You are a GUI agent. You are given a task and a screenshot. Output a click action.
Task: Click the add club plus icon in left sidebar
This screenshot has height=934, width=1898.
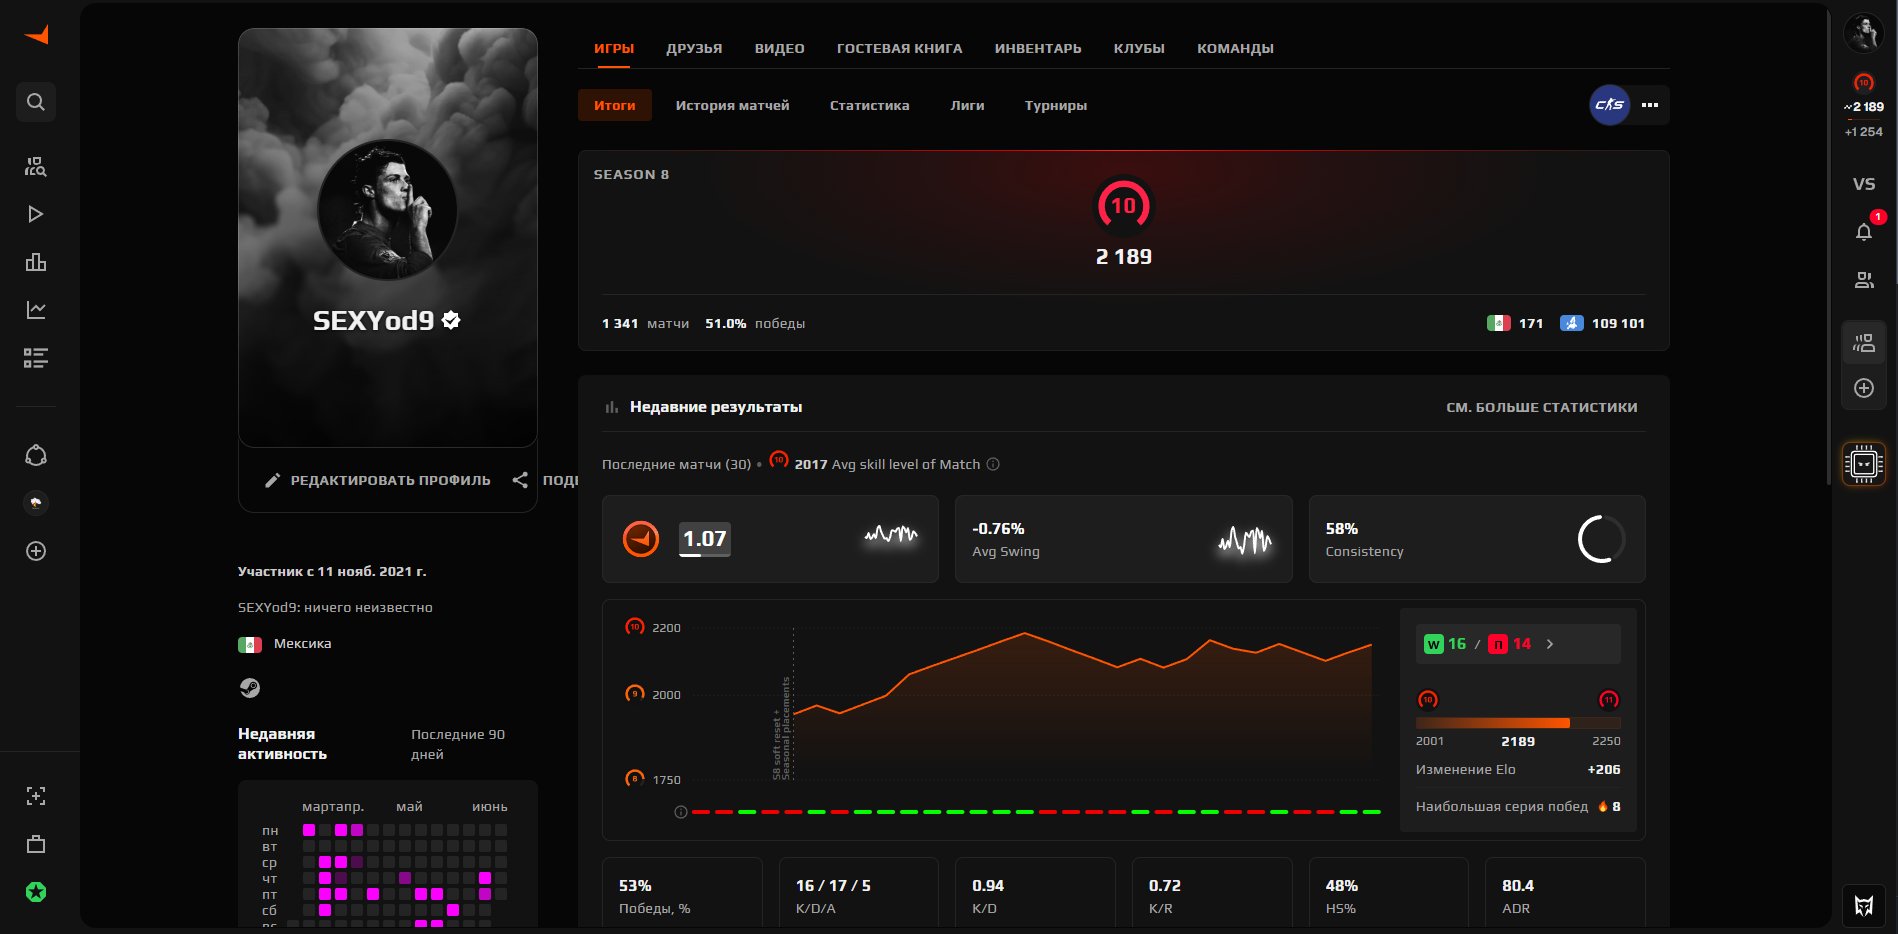tap(36, 551)
